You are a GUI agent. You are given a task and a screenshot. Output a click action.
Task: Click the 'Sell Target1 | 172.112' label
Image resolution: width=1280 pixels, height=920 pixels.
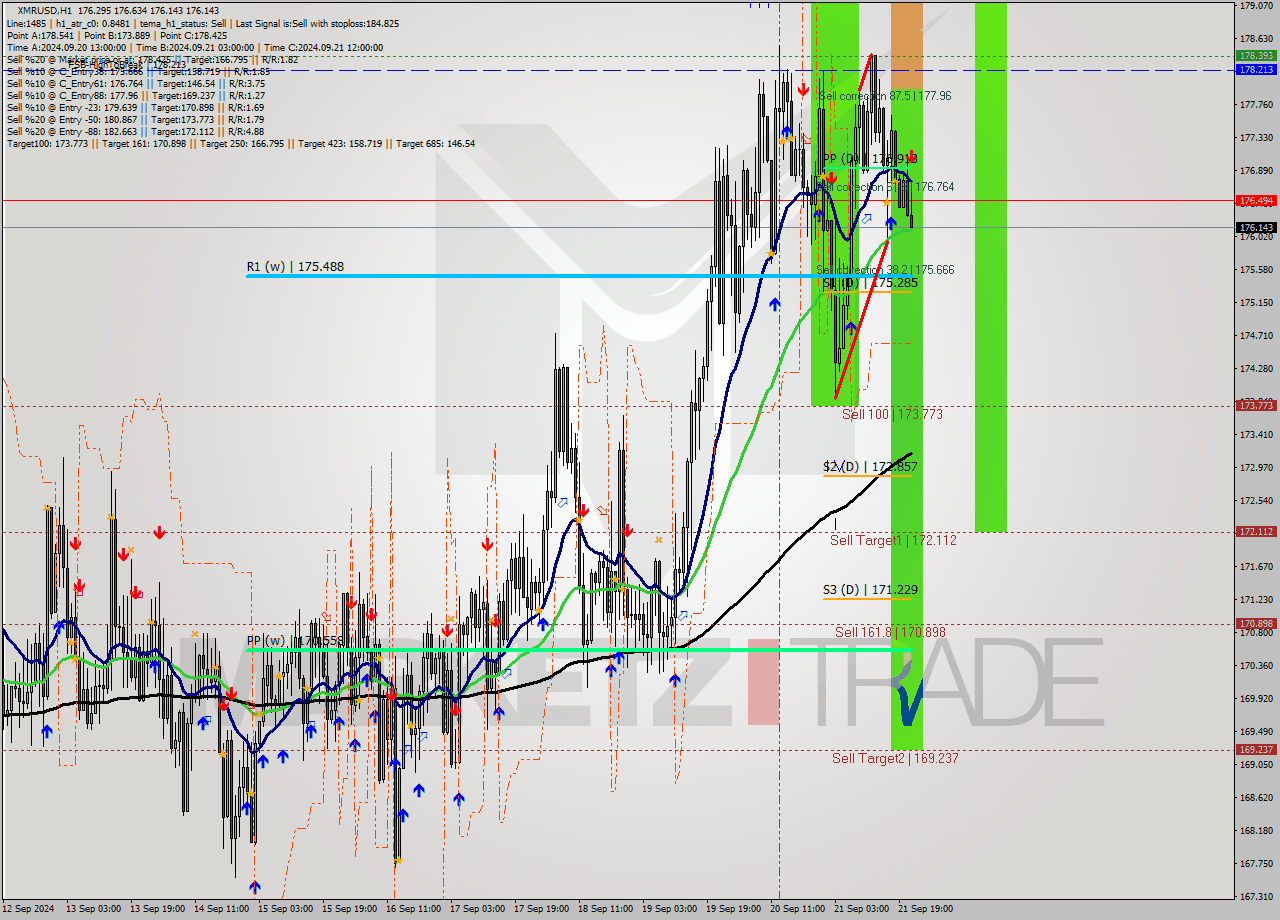coord(893,540)
